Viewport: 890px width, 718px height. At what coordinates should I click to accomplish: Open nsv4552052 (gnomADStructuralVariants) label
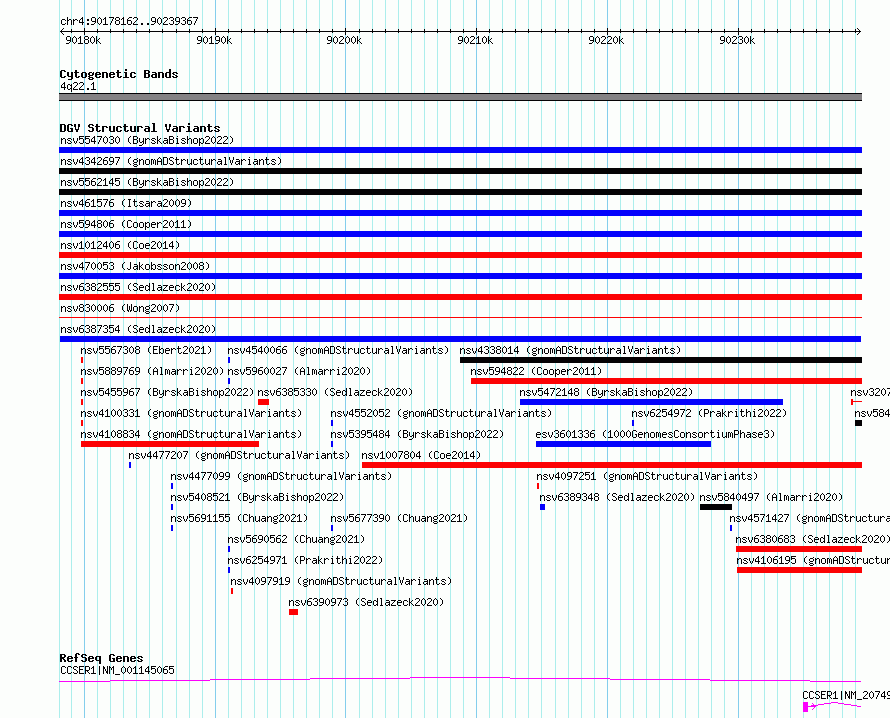pos(441,413)
